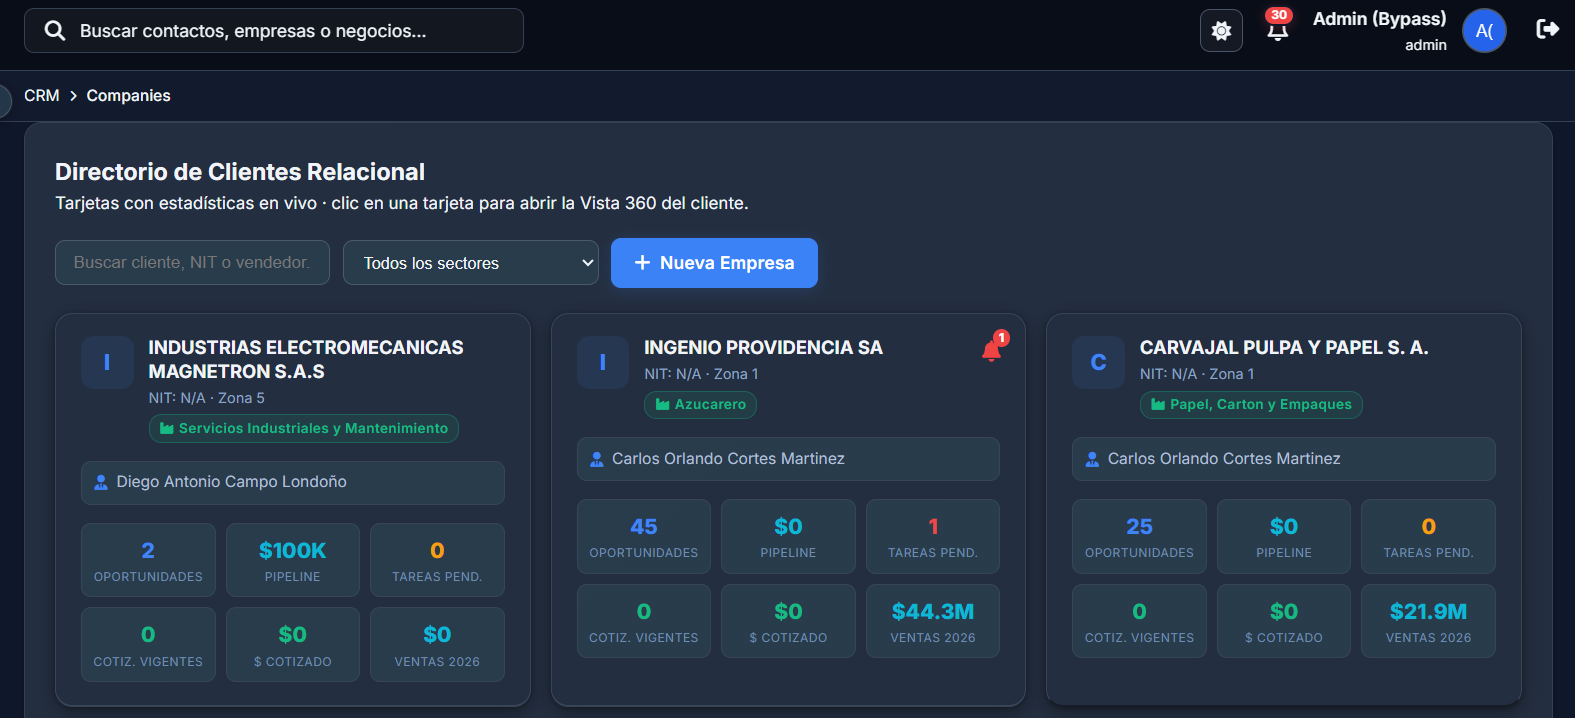Click Magnetron's $0 Ventas 2026 tile
The height and width of the screenshot is (718, 1575).
(437, 645)
